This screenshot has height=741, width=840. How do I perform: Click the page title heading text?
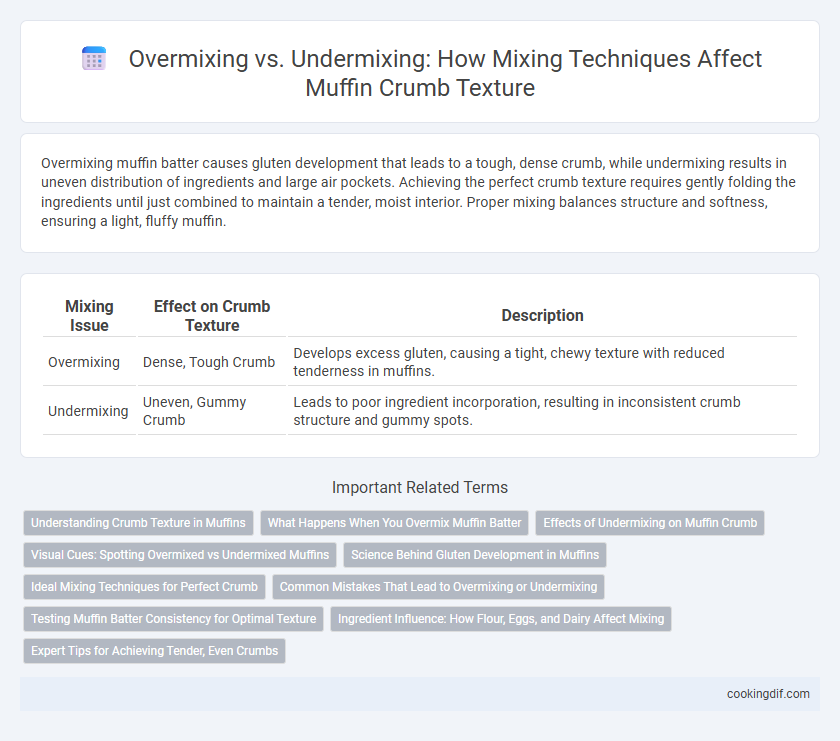click(x=445, y=73)
